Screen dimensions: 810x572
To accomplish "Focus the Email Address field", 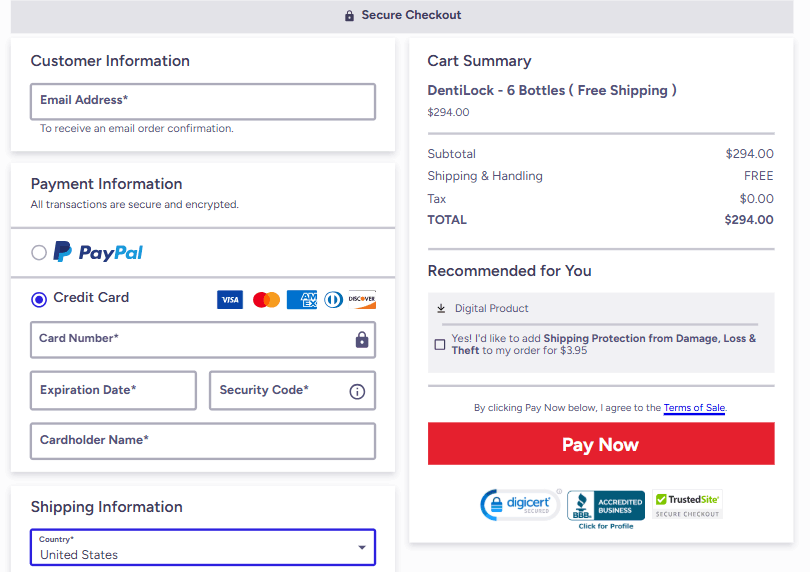I will 203,101.
